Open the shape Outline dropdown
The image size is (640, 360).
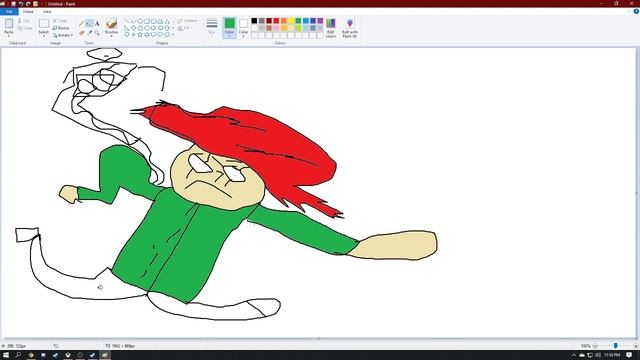189,21
